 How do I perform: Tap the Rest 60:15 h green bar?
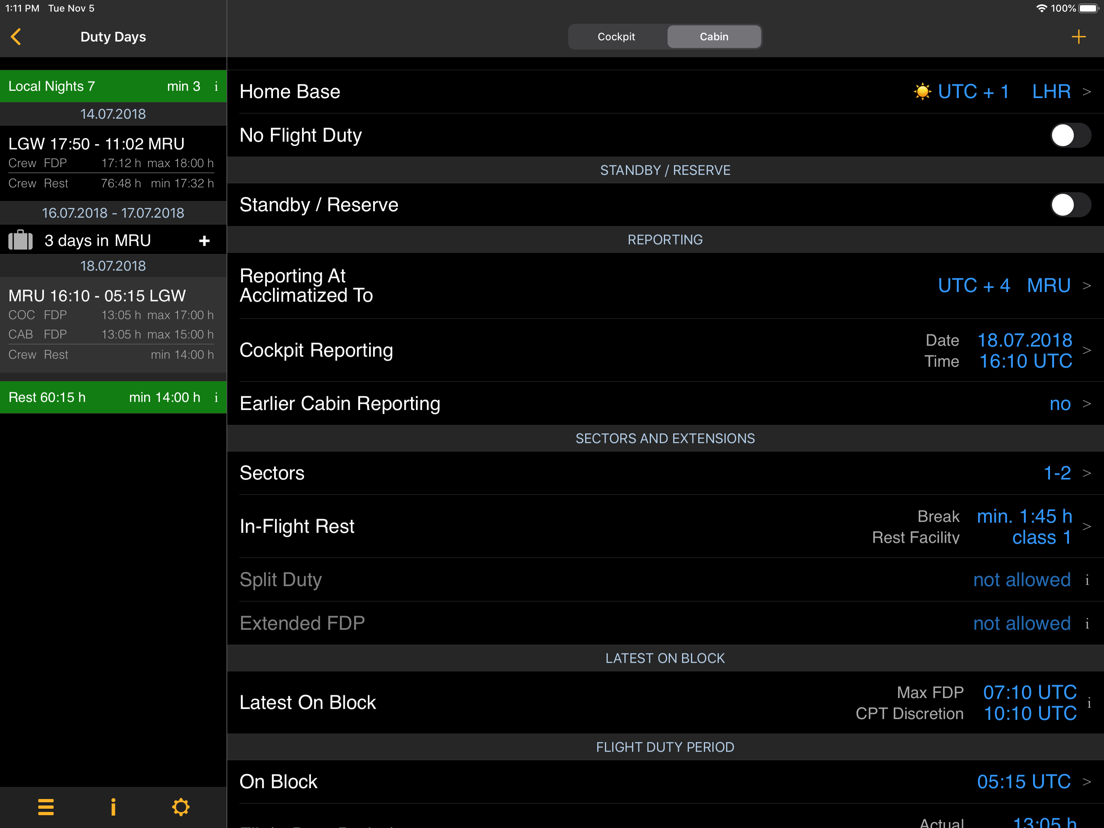click(113, 398)
